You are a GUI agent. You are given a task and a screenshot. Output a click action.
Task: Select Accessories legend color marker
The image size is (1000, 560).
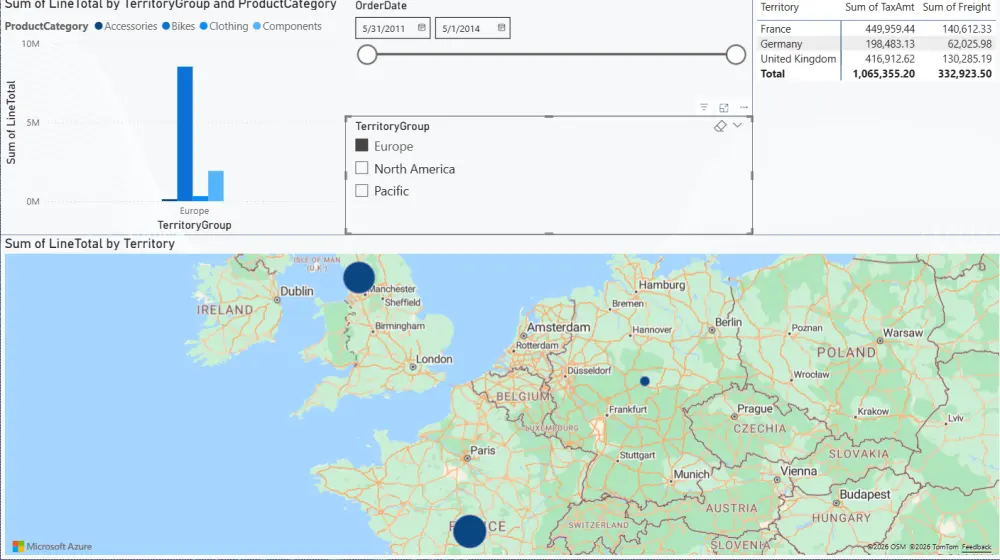coord(98,26)
